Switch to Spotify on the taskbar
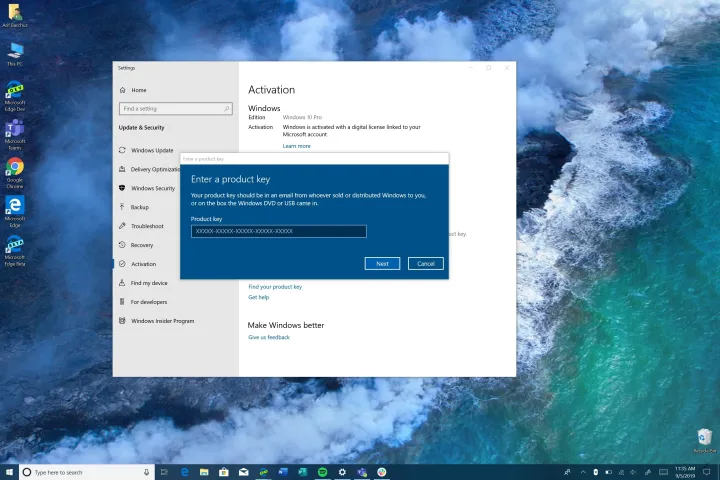 (x=322, y=472)
